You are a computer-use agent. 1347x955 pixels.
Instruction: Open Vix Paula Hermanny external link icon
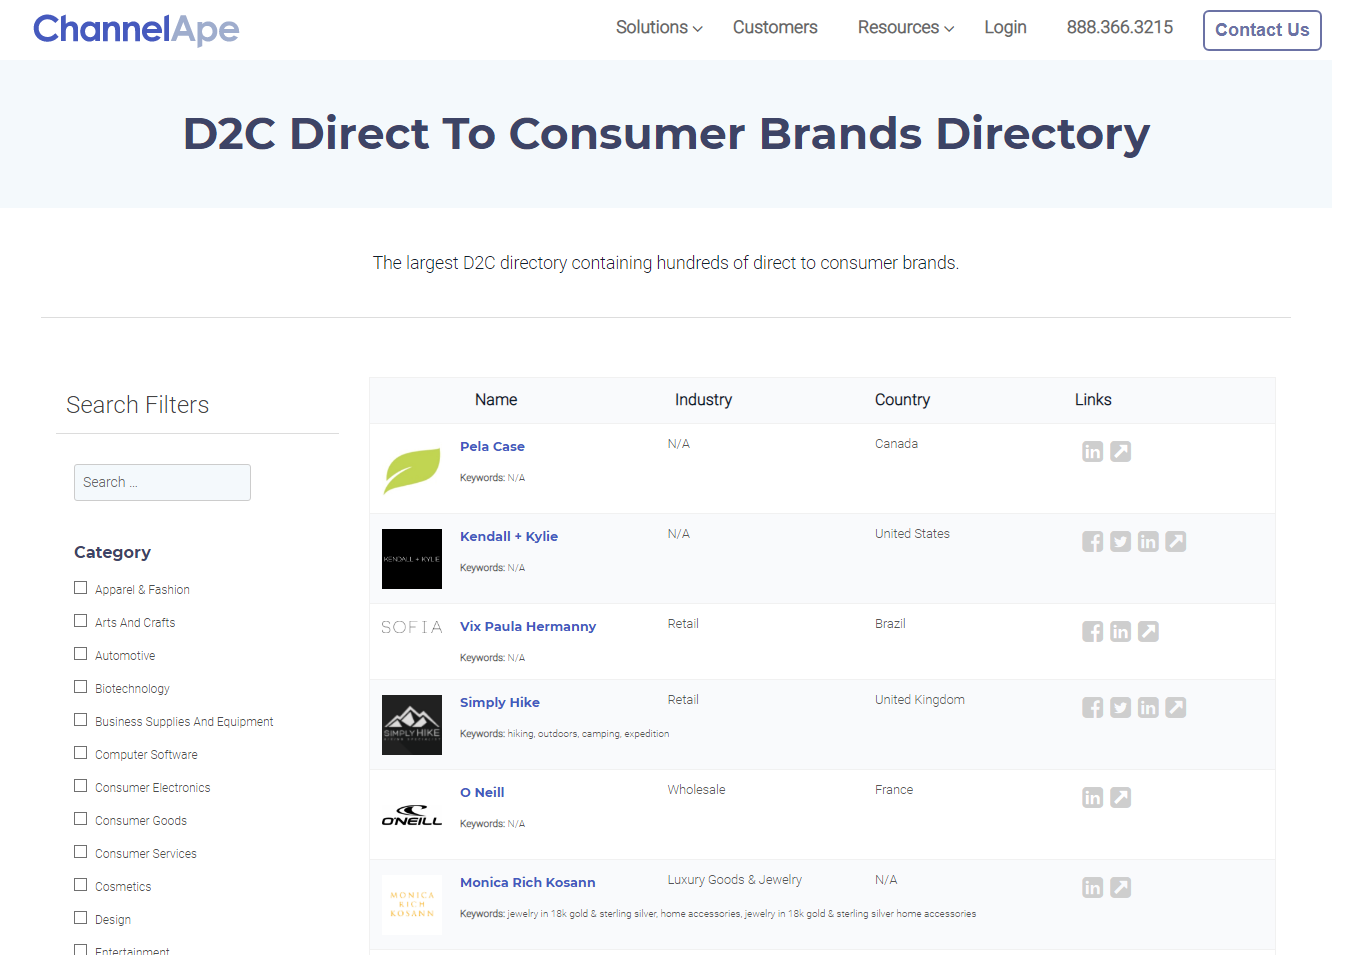(1148, 632)
